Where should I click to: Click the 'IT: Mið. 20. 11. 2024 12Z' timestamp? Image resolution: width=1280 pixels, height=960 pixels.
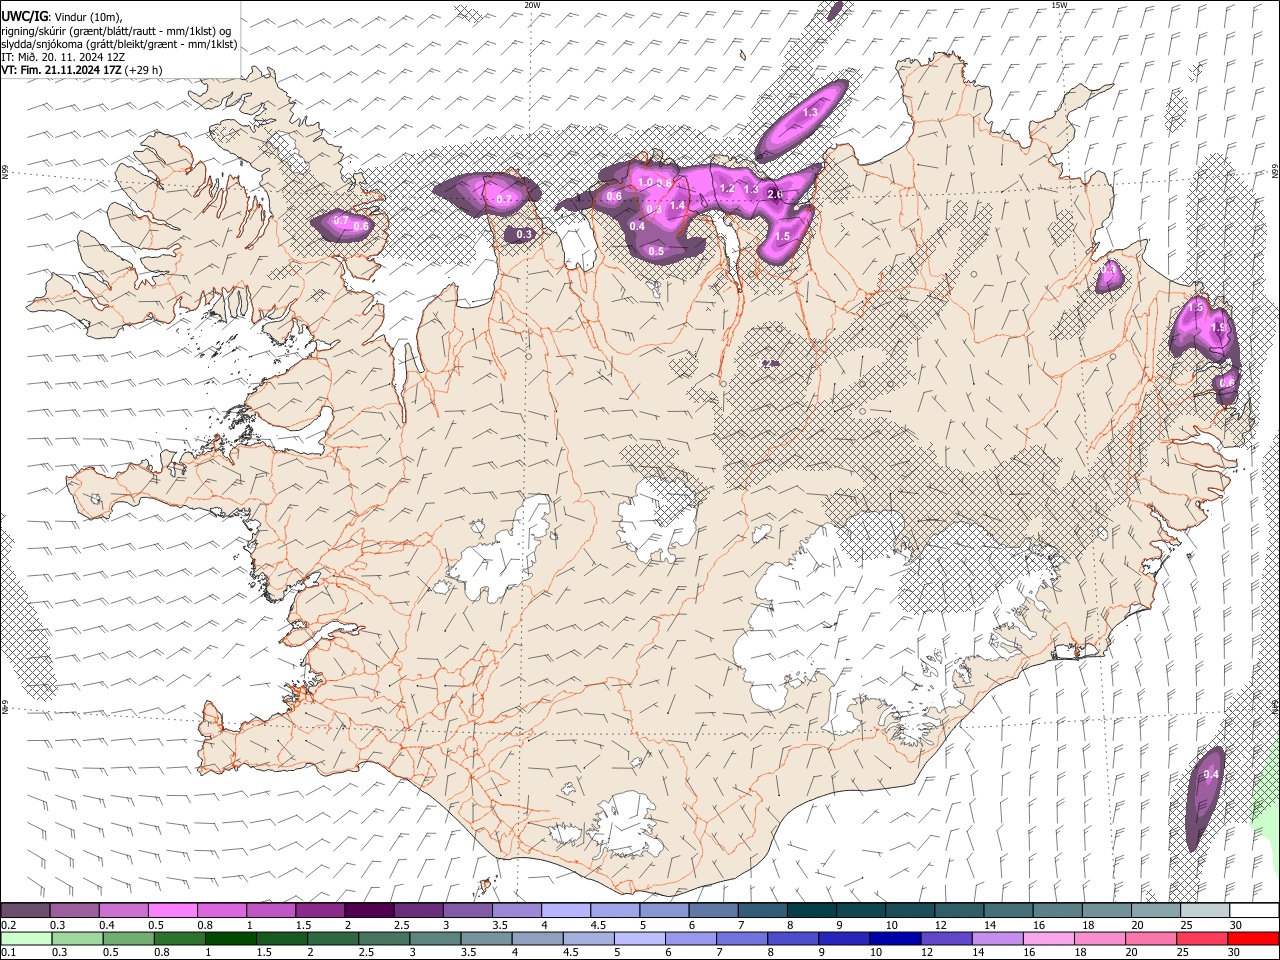[63, 57]
